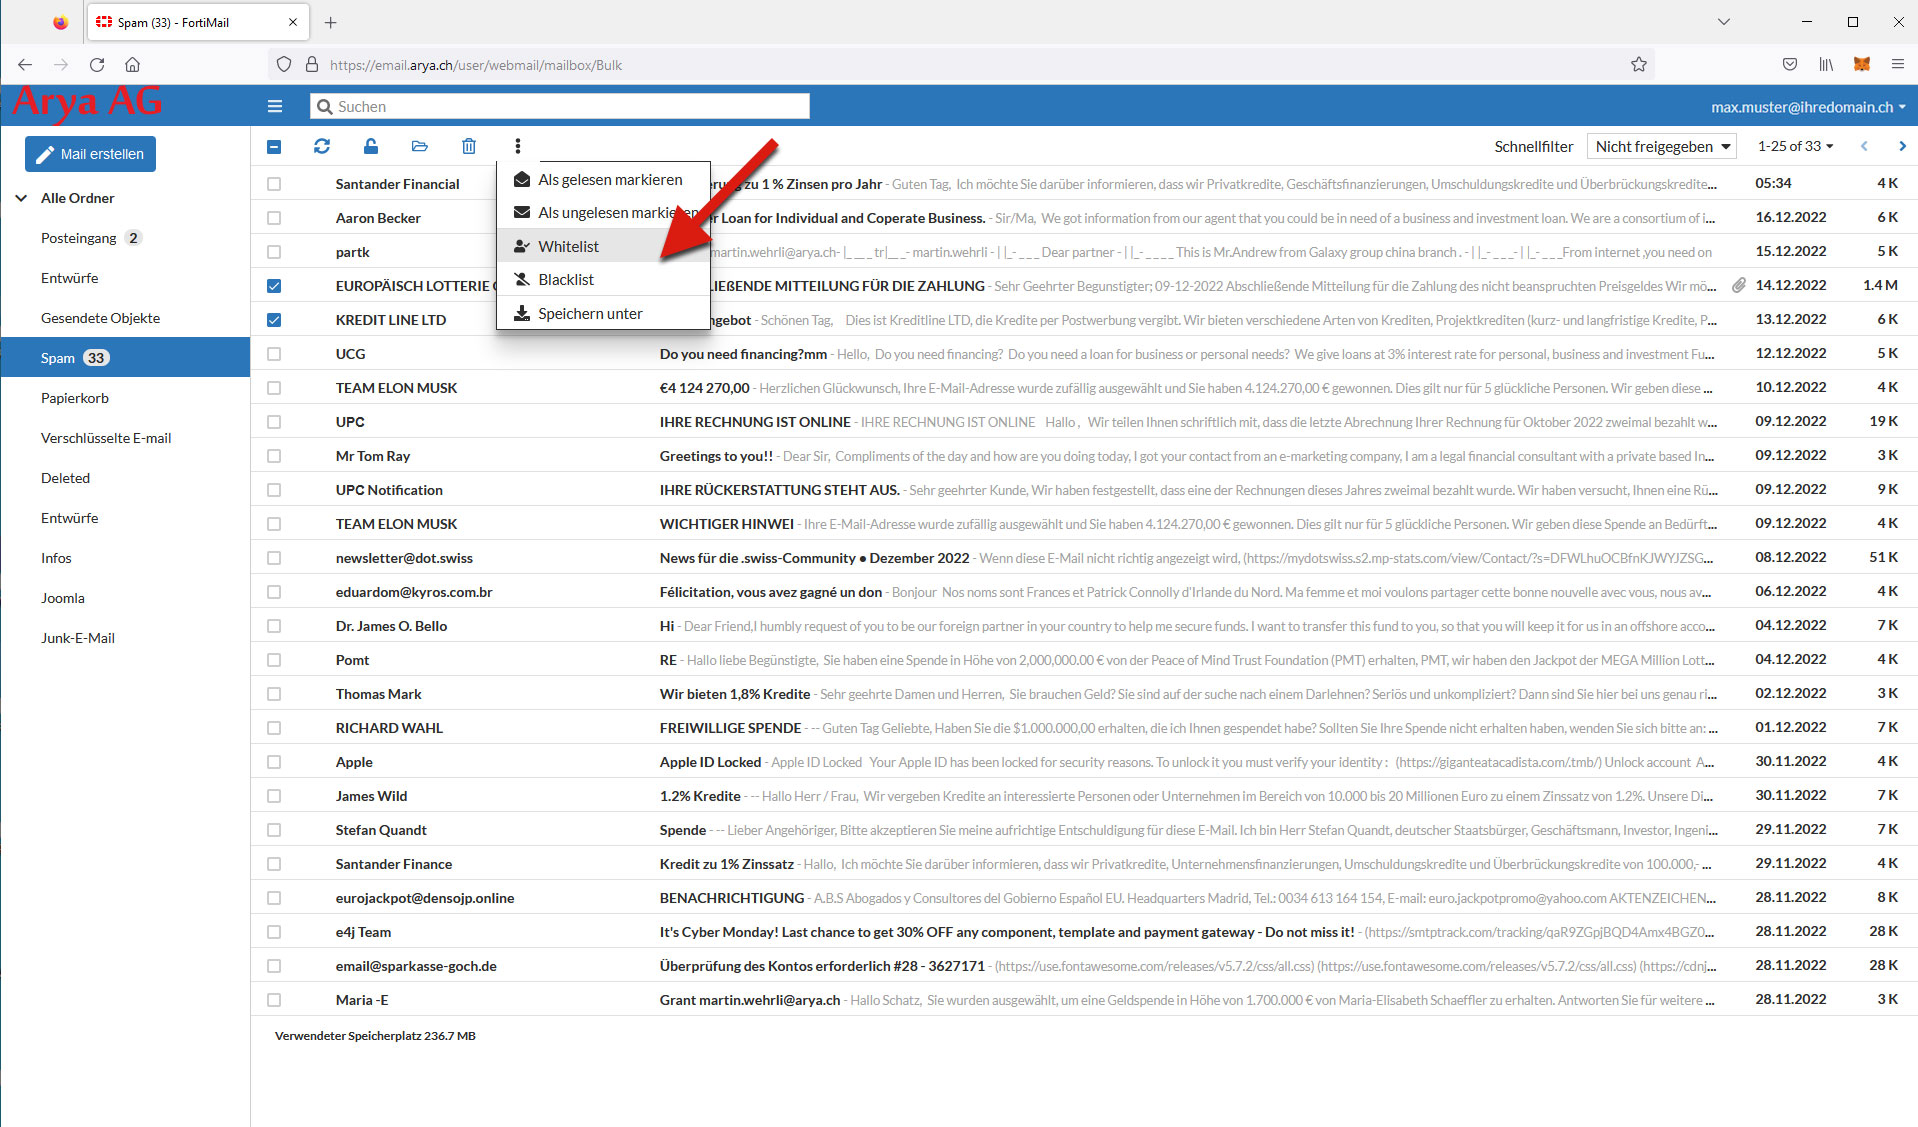
Task: Click the refresh mailbox icon
Action: coord(322,146)
